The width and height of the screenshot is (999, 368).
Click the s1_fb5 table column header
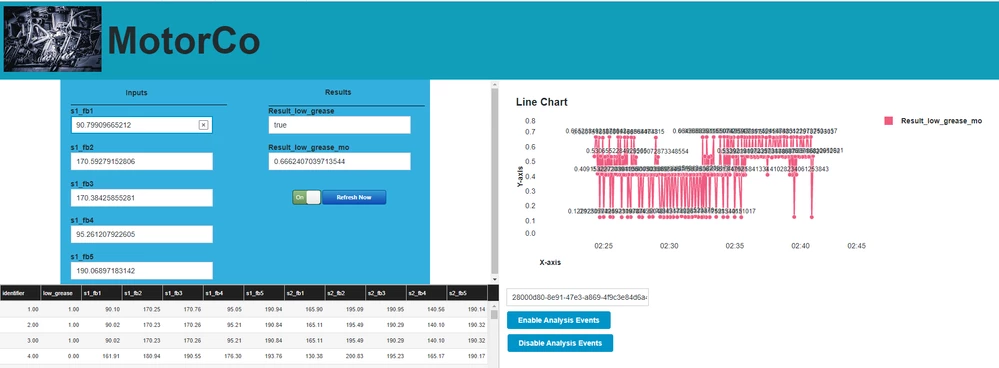coord(264,293)
